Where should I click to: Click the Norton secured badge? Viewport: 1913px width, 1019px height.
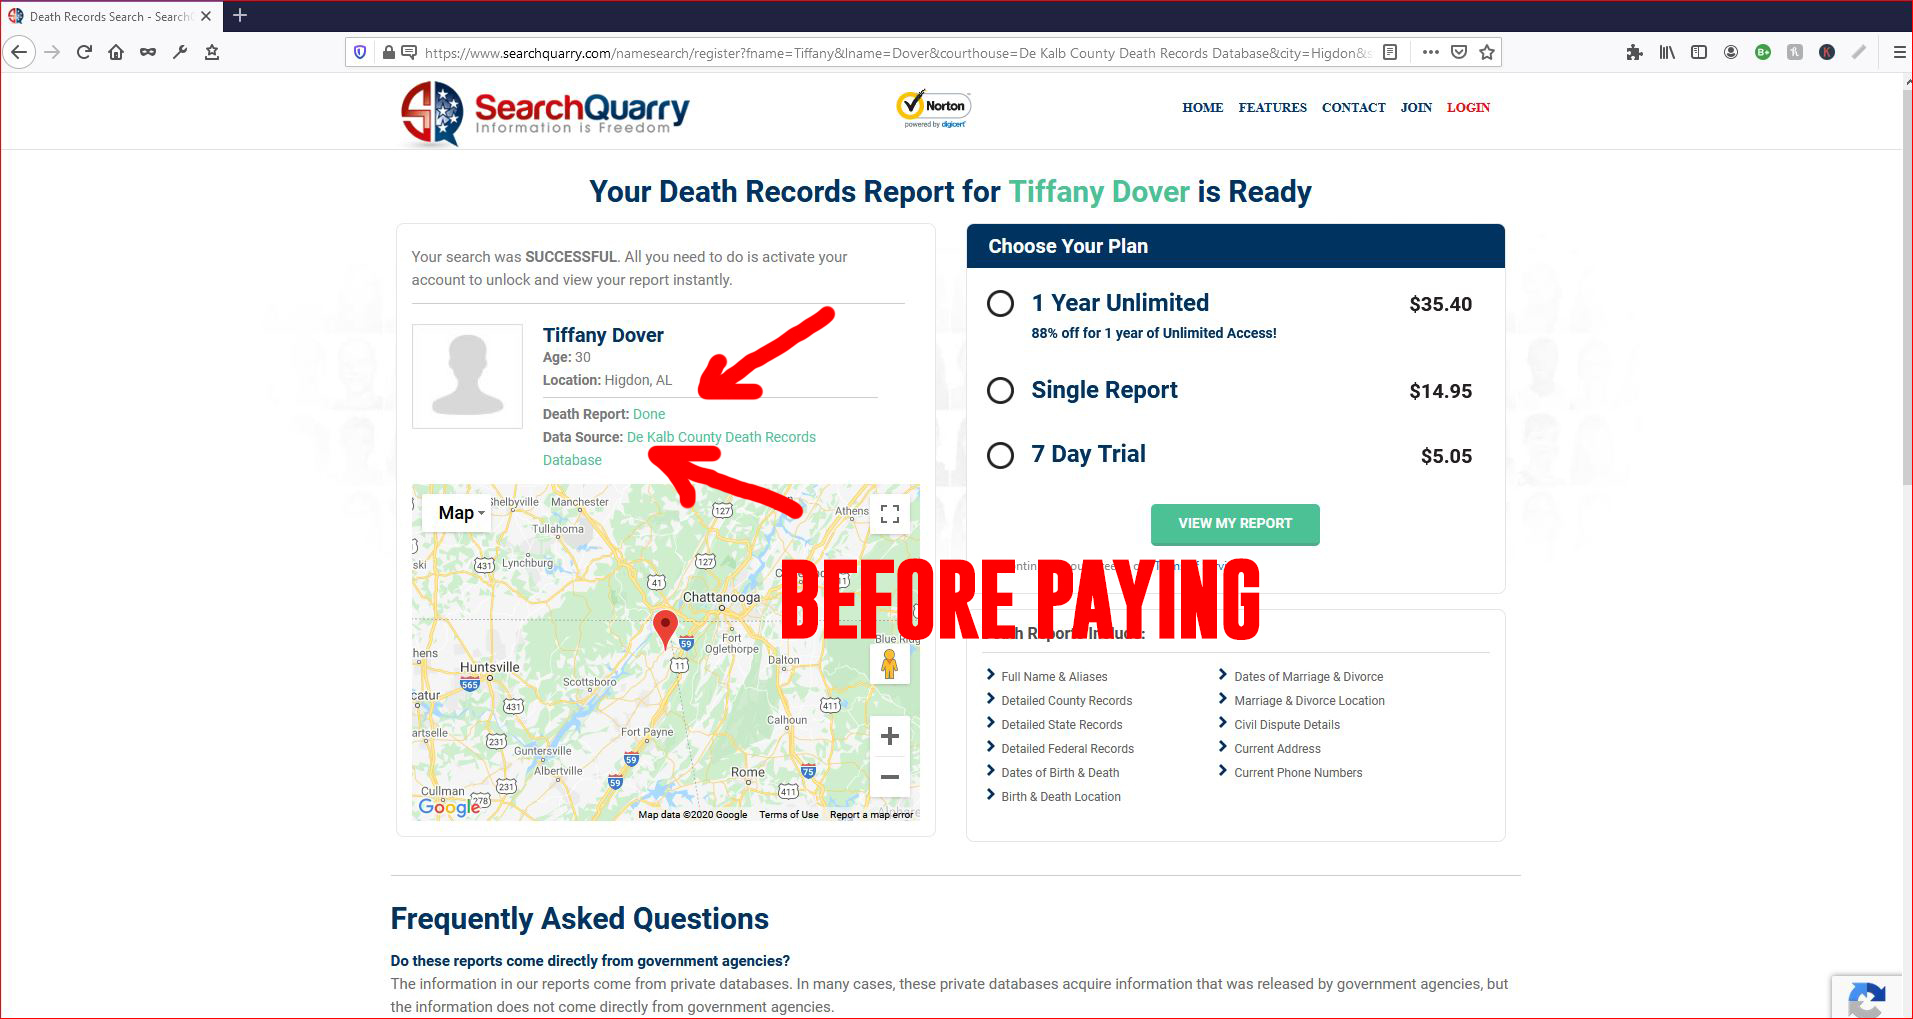[934, 109]
